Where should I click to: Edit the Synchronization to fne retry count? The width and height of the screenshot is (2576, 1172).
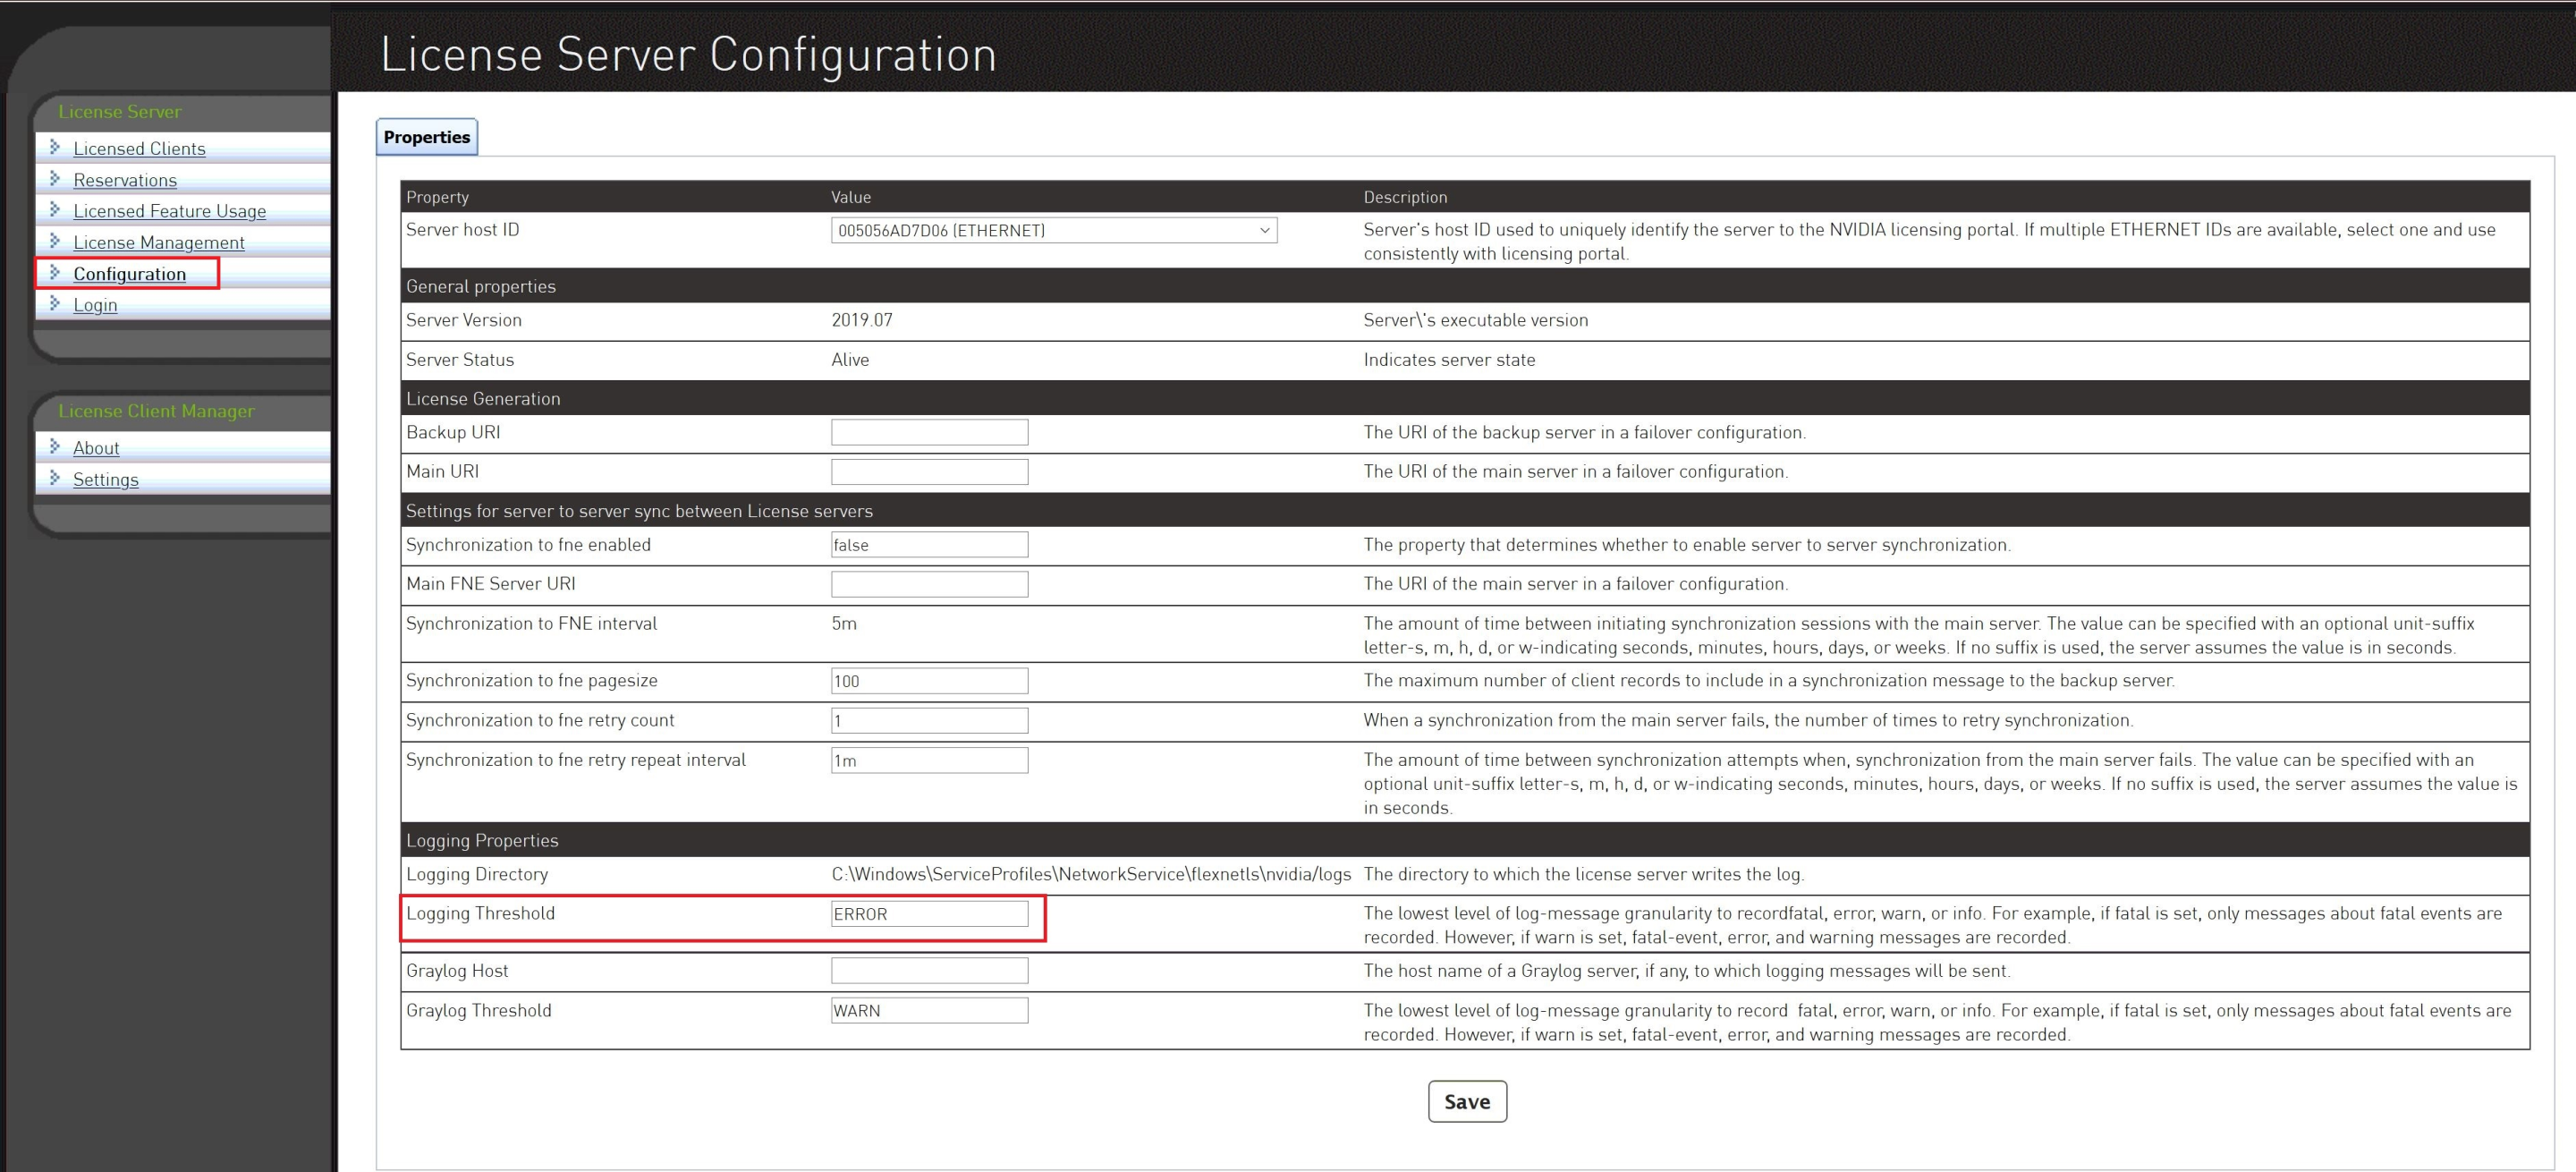coord(929,719)
